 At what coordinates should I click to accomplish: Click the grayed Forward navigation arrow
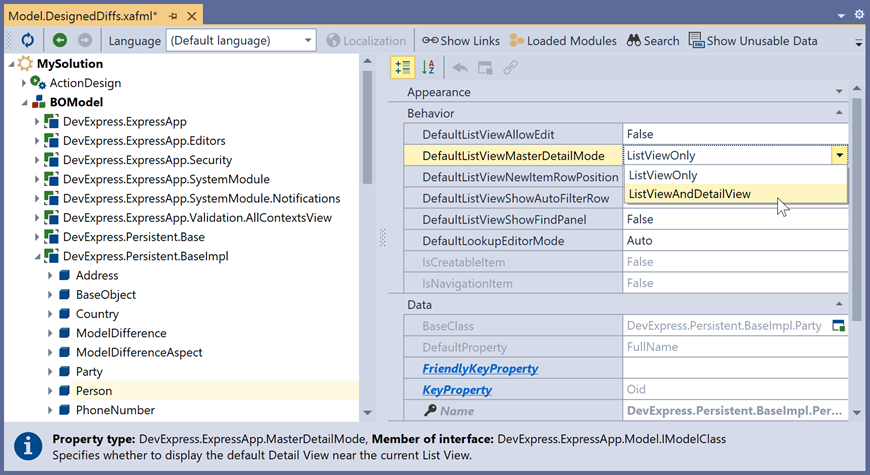coord(85,40)
